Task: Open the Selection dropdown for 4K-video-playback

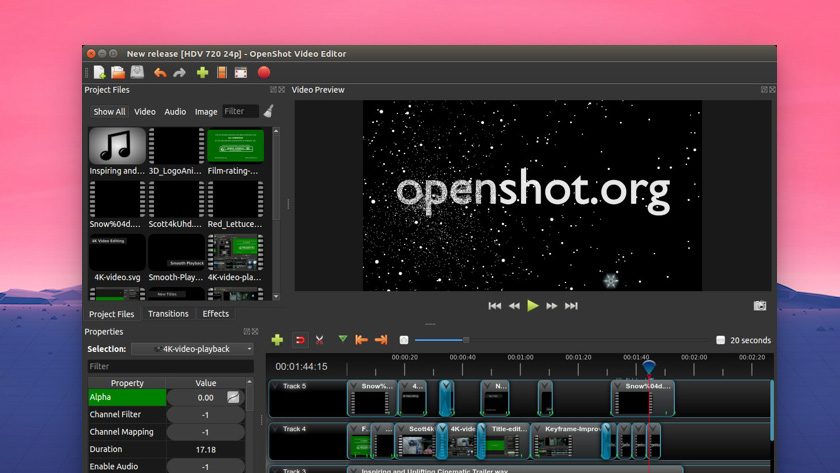Action: point(192,349)
